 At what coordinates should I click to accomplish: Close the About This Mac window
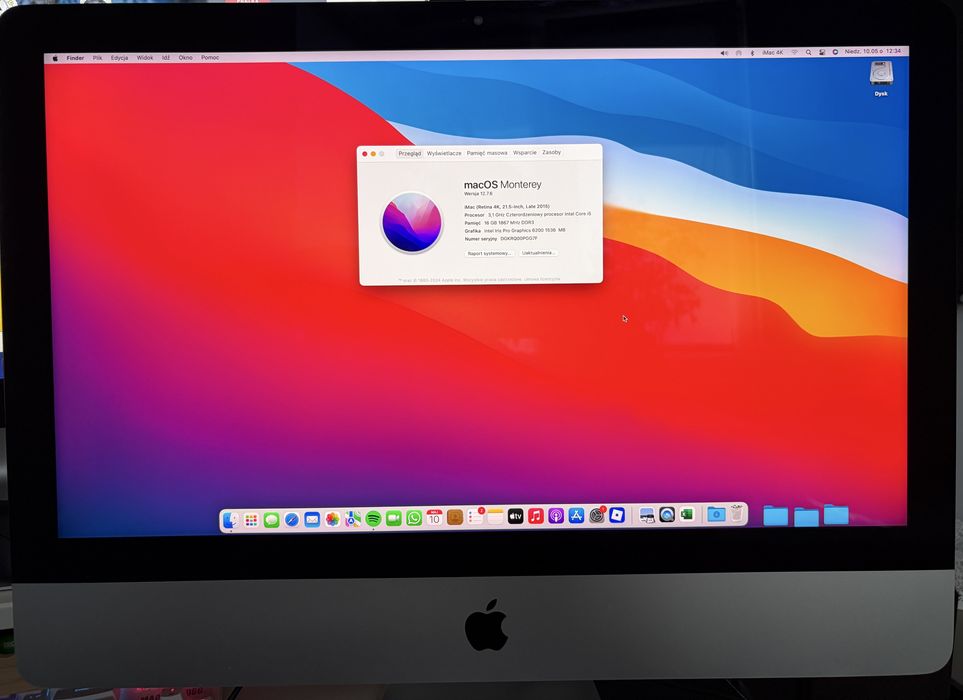tap(365, 154)
